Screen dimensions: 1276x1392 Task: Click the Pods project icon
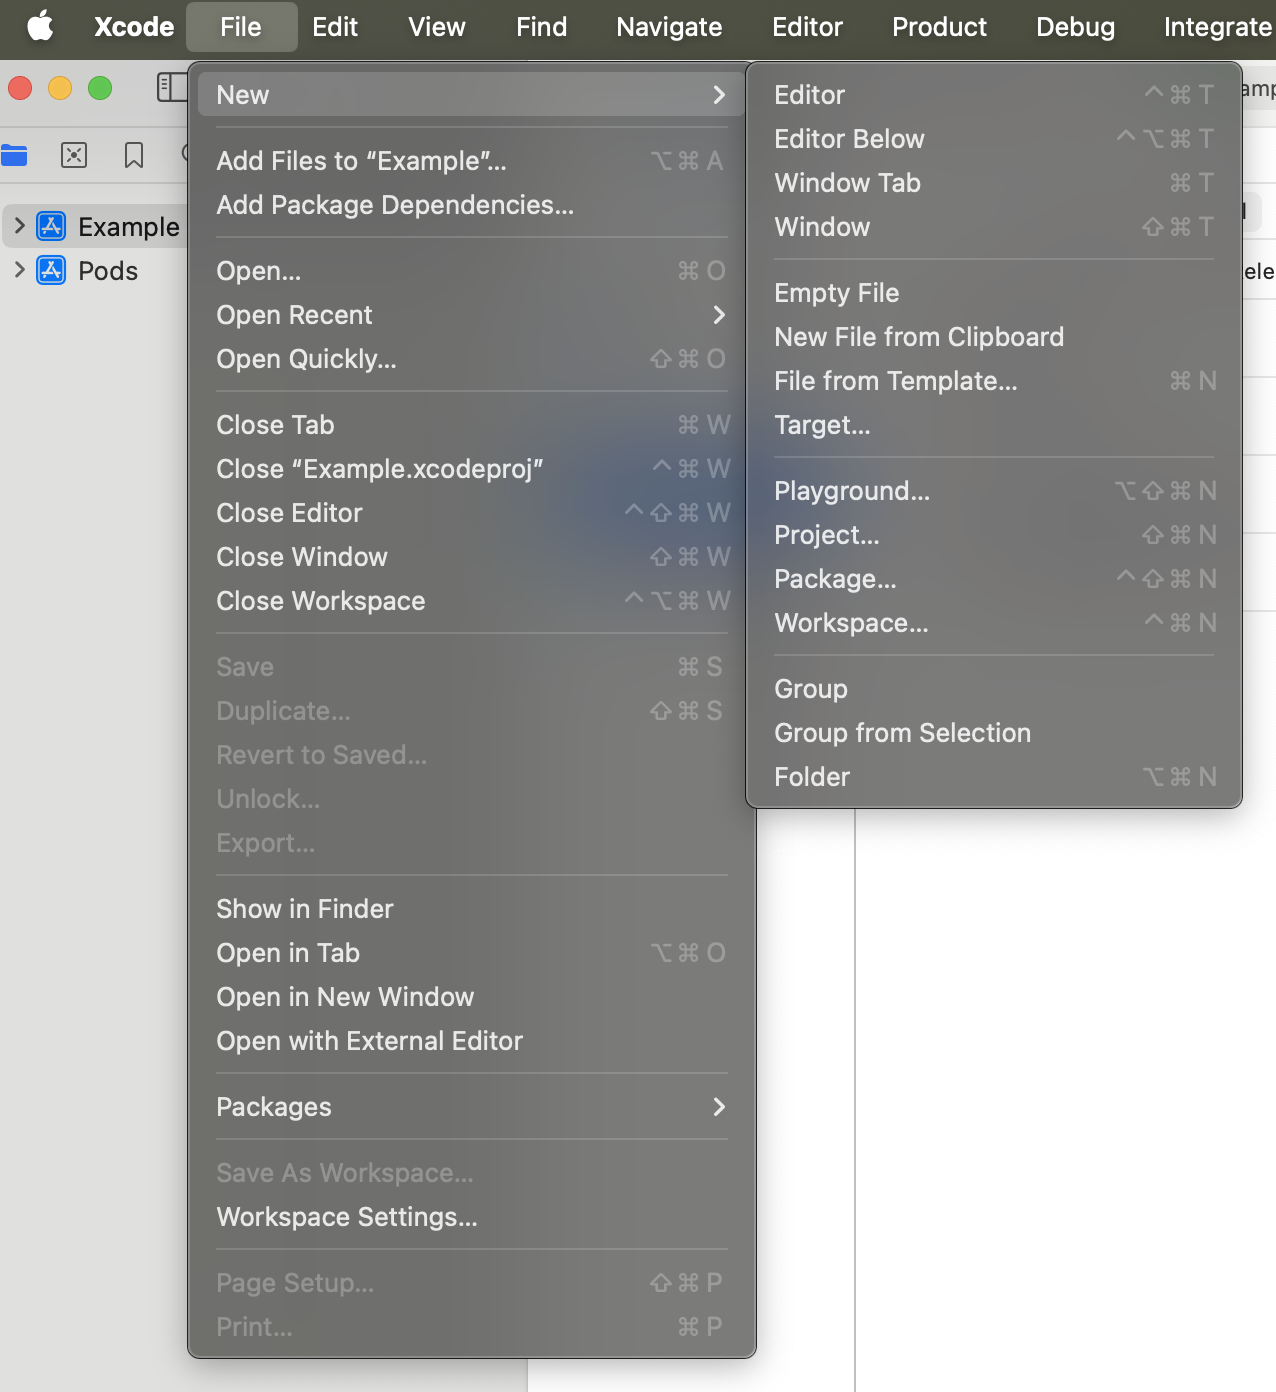pos(51,270)
